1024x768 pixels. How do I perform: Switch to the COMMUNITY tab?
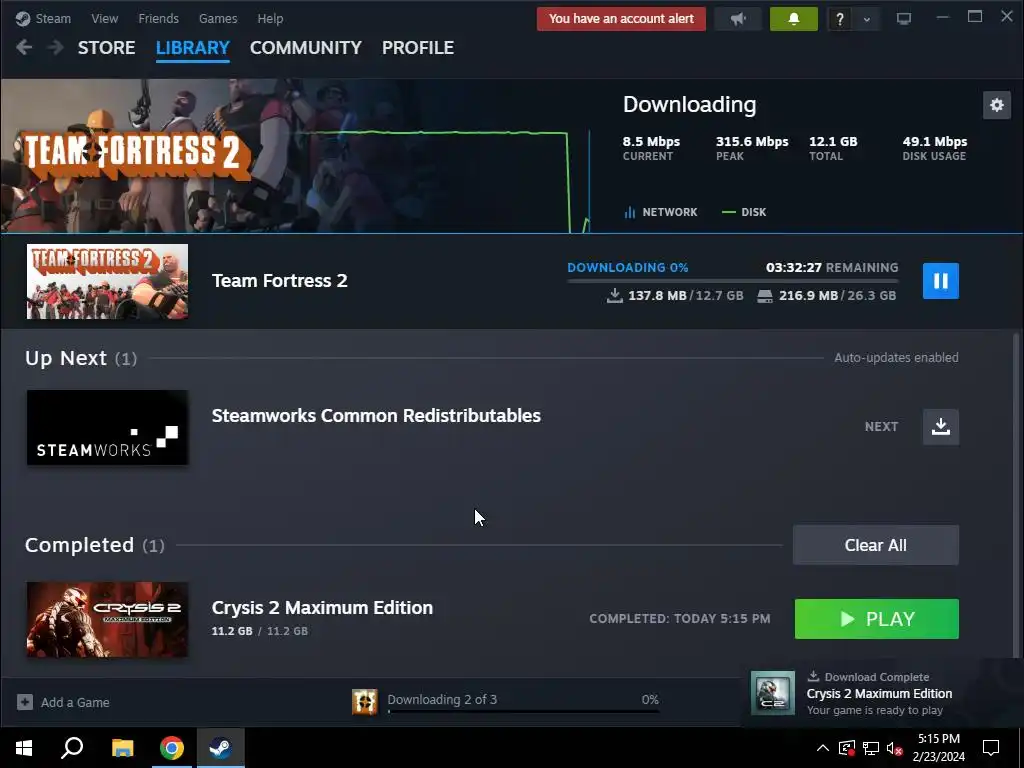tap(306, 48)
